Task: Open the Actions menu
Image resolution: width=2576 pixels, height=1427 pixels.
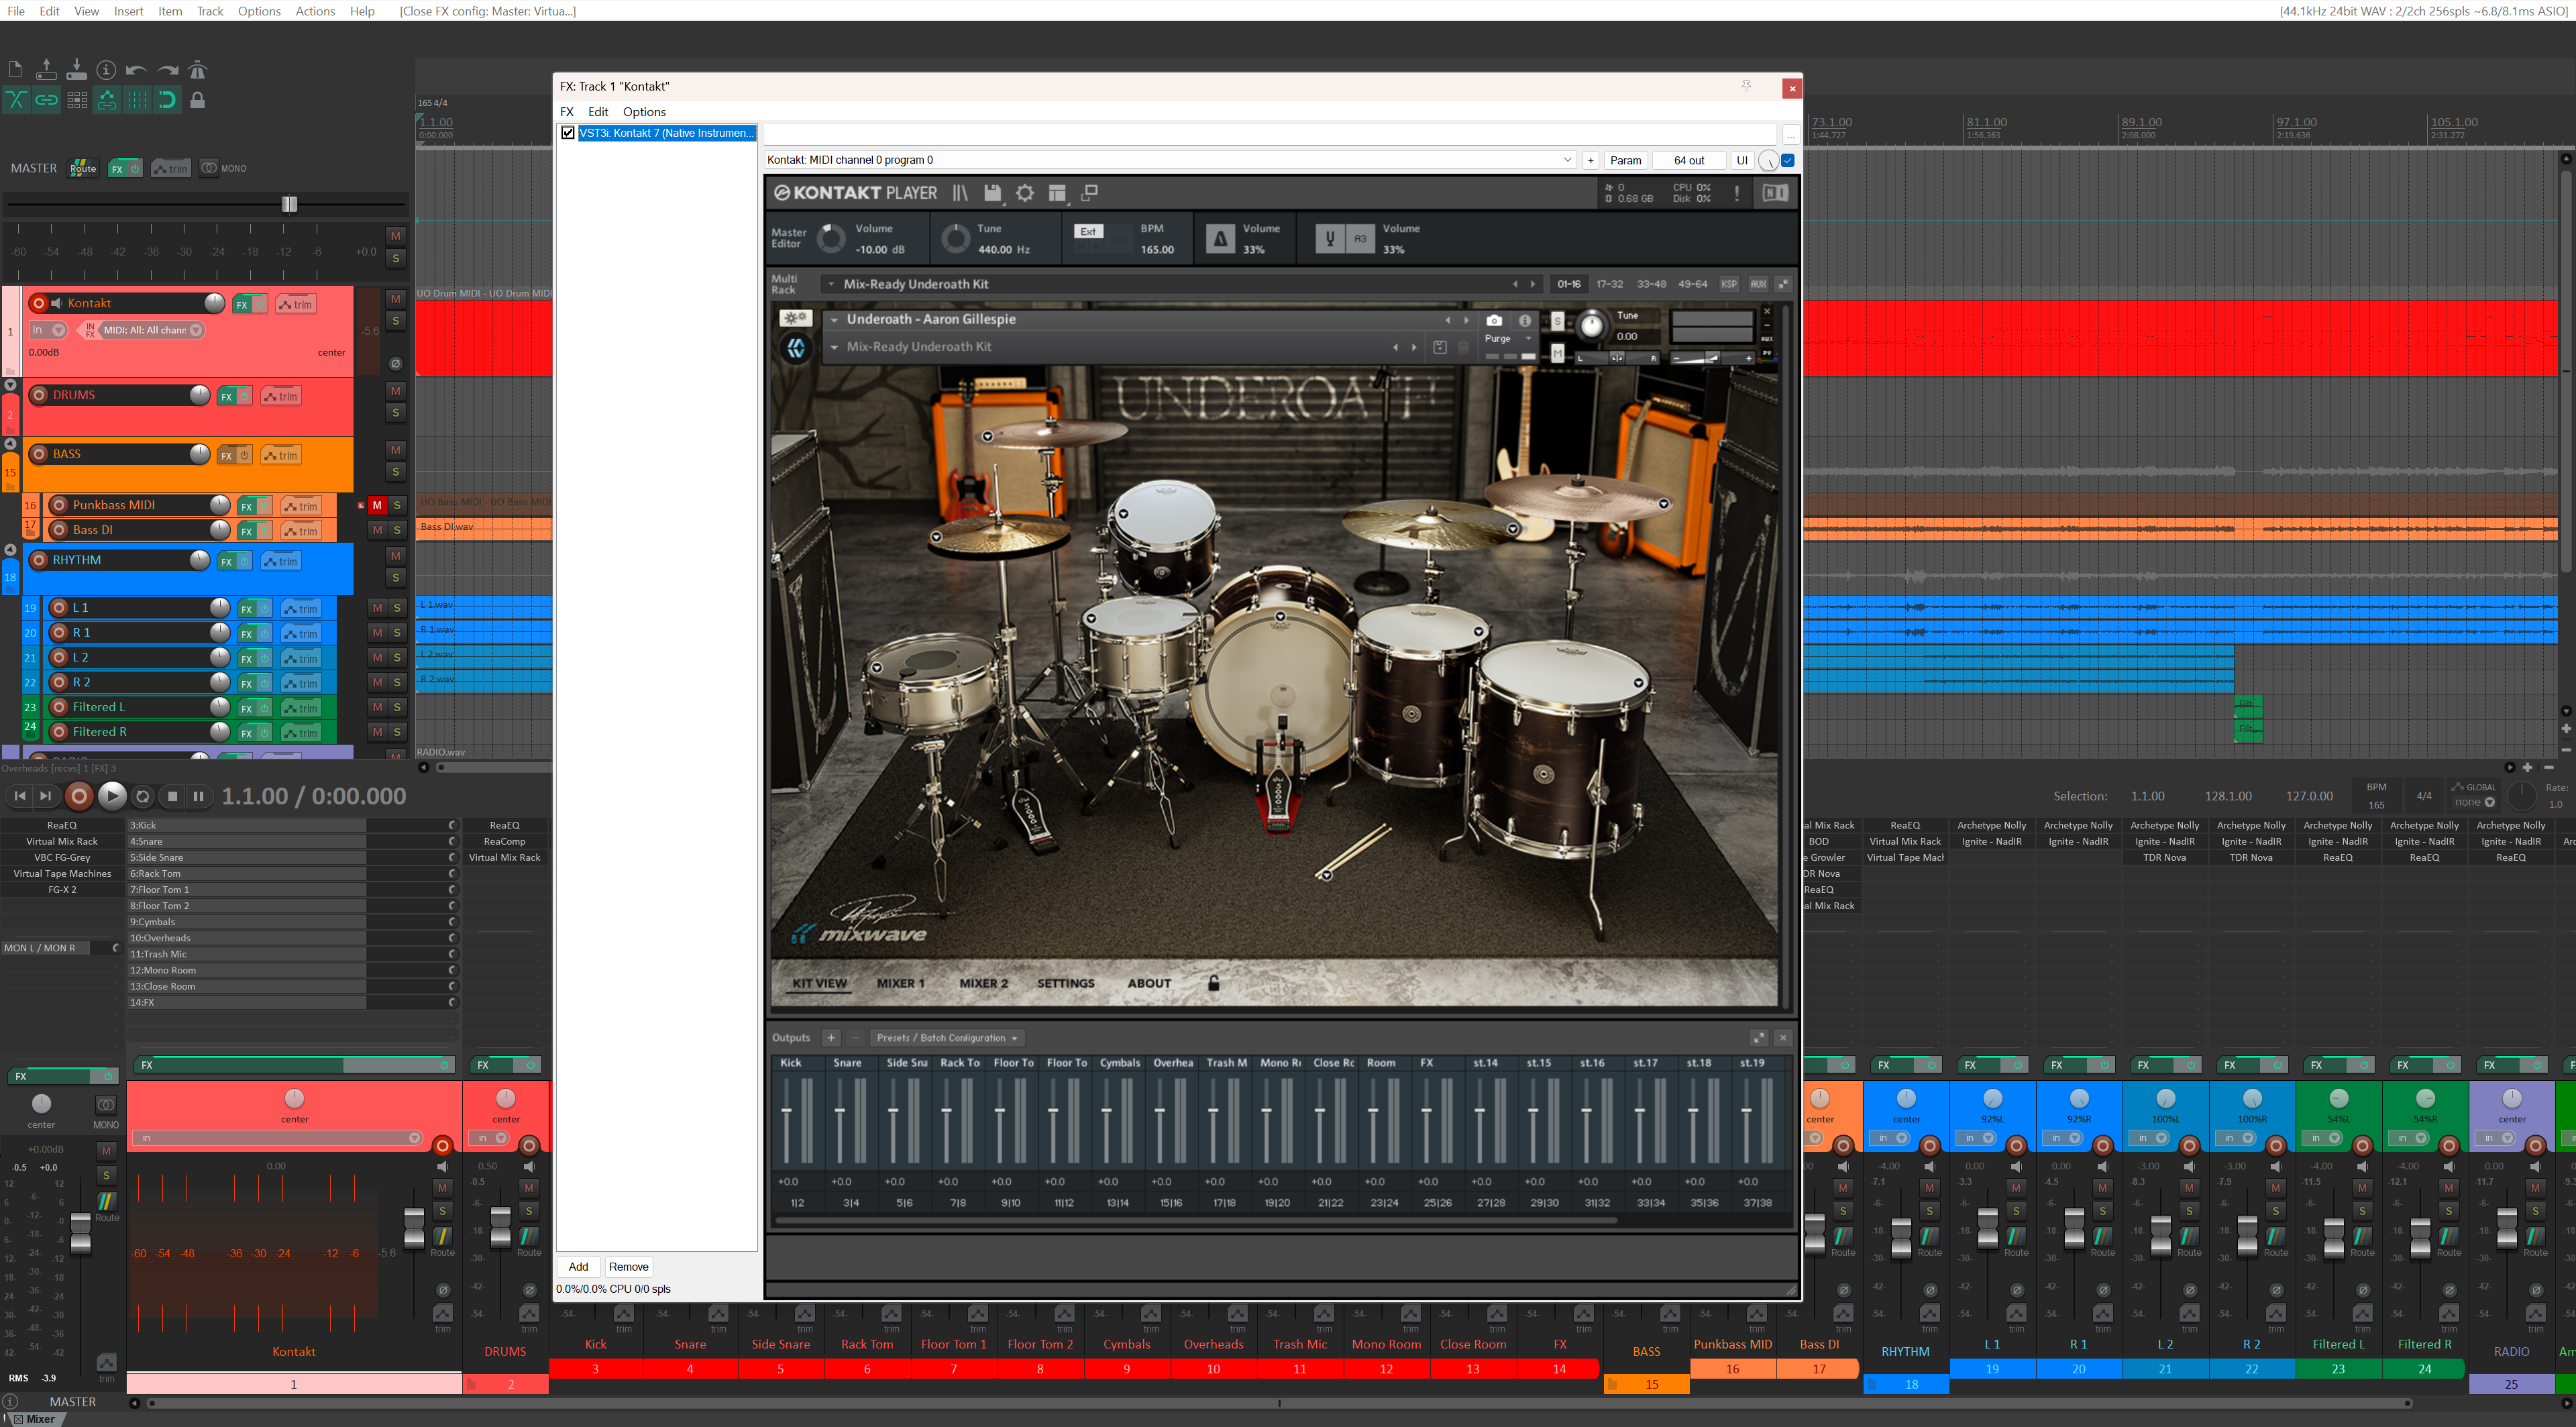Action: [x=315, y=11]
